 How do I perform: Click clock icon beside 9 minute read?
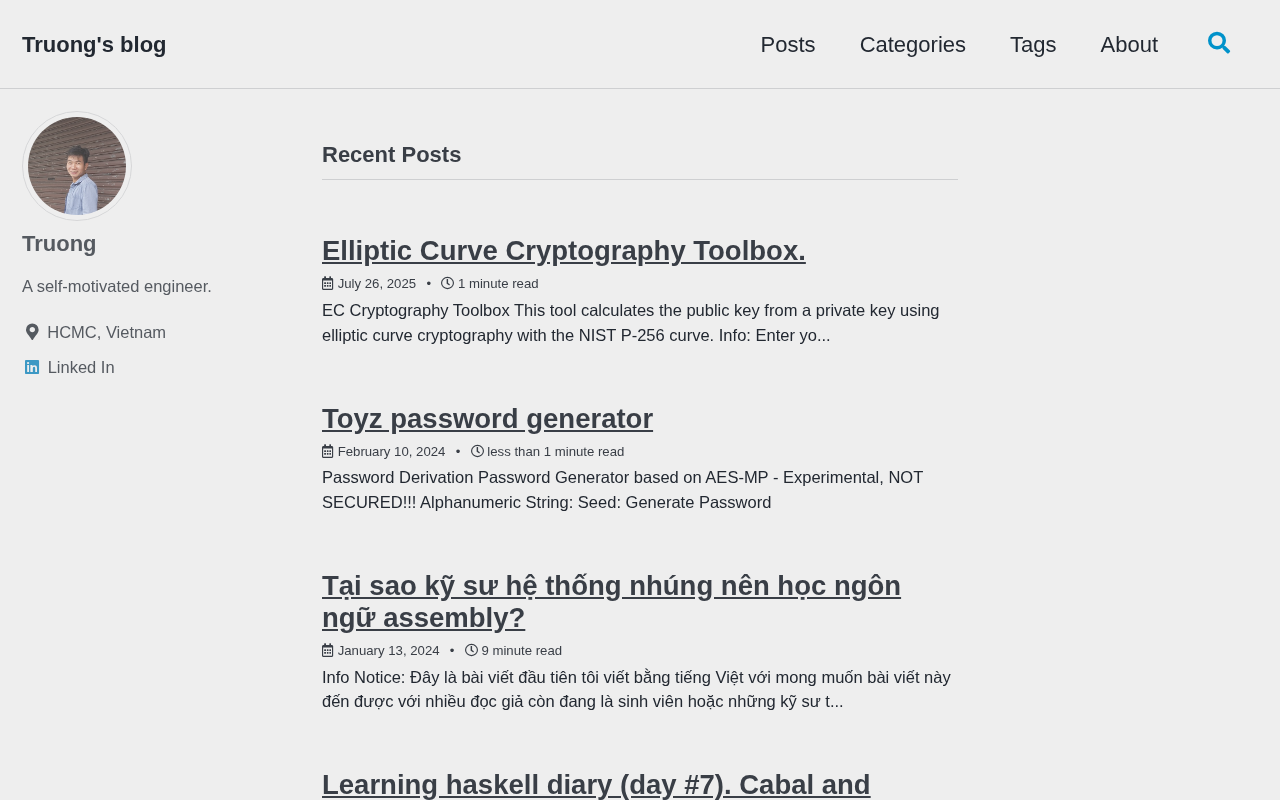click(471, 650)
